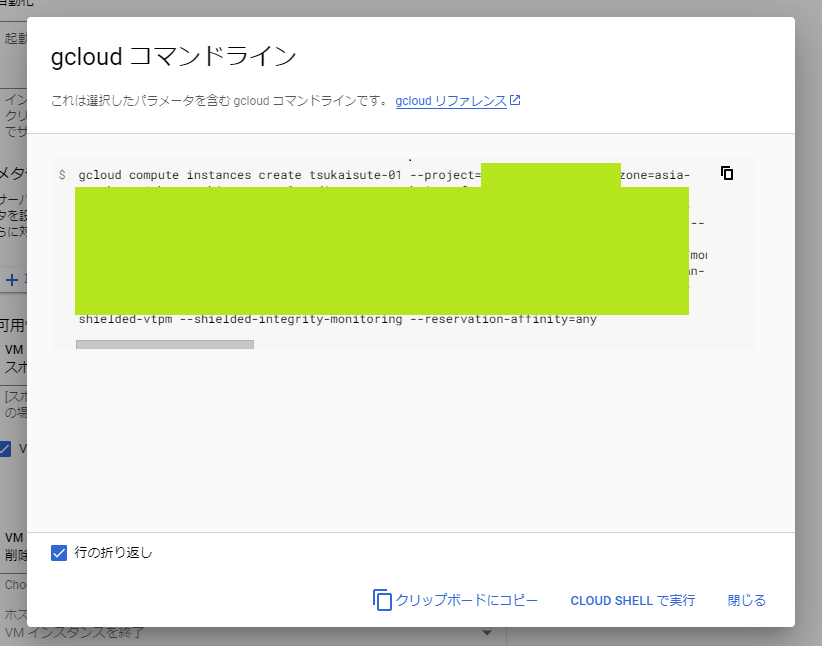822x646 pixels.
Task: Click the gcloud コマンドライン heading
Action: click(x=174, y=56)
